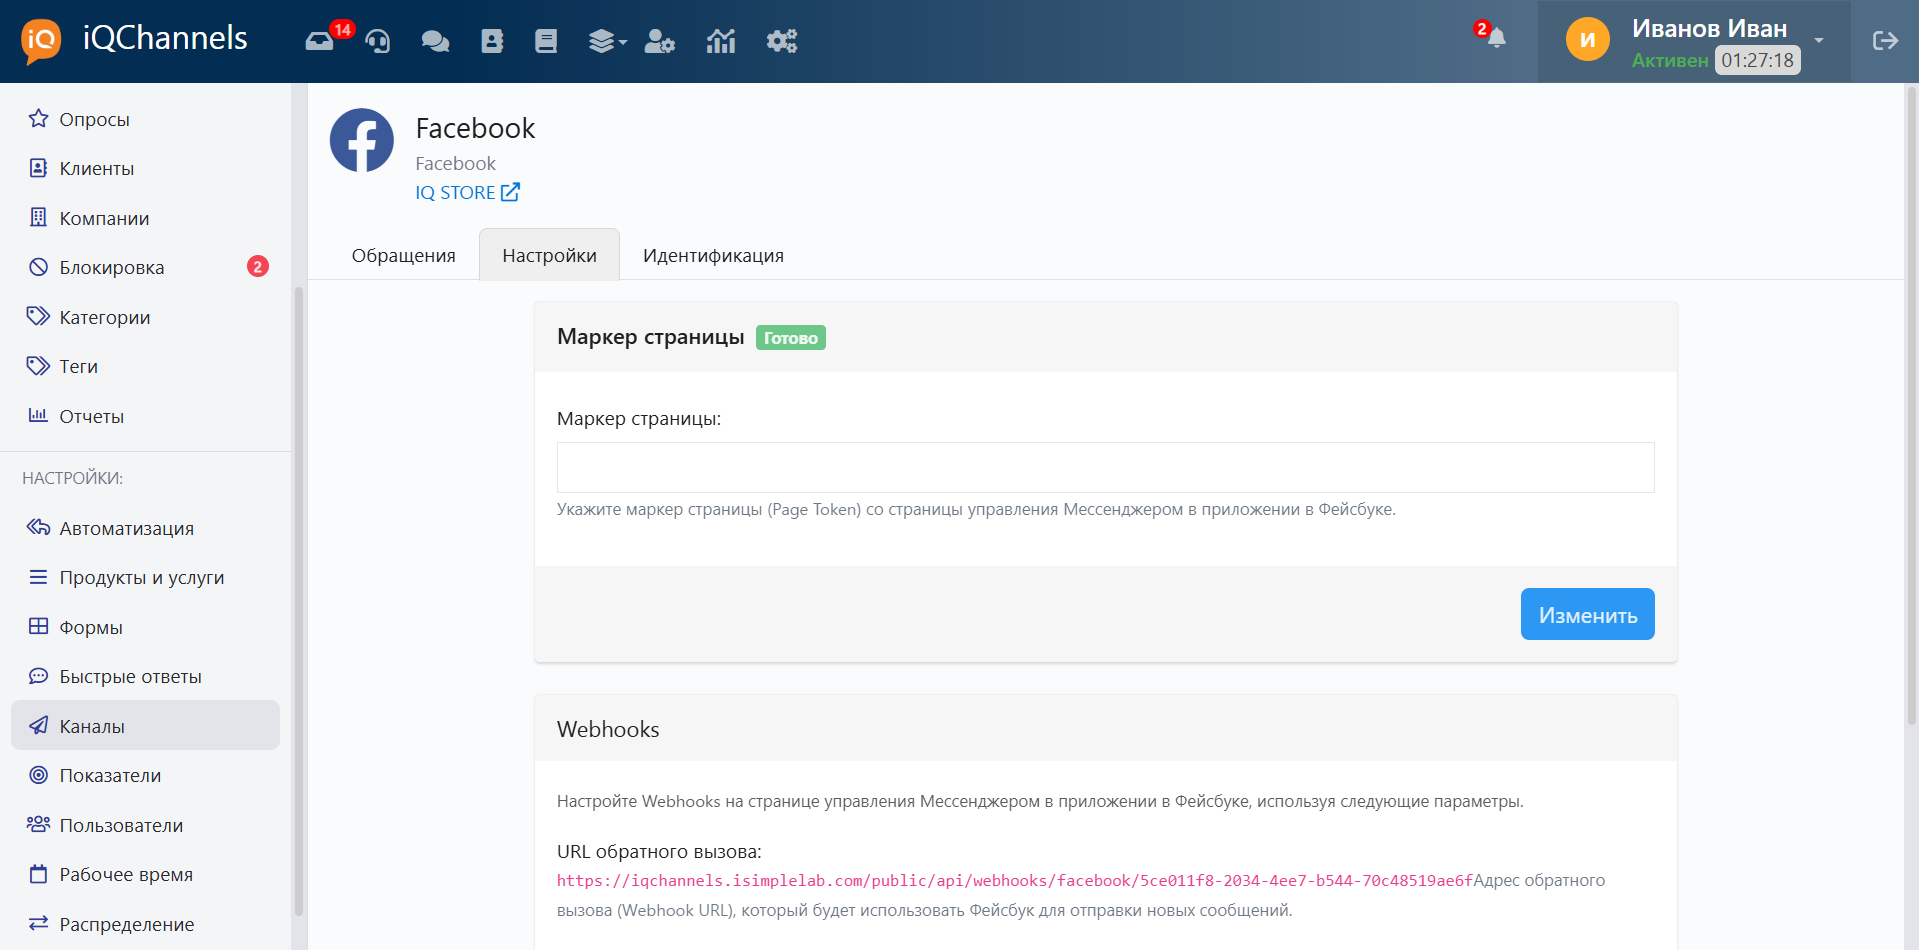Open Опросы in the sidebar
1919x950 pixels.
[145, 119]
